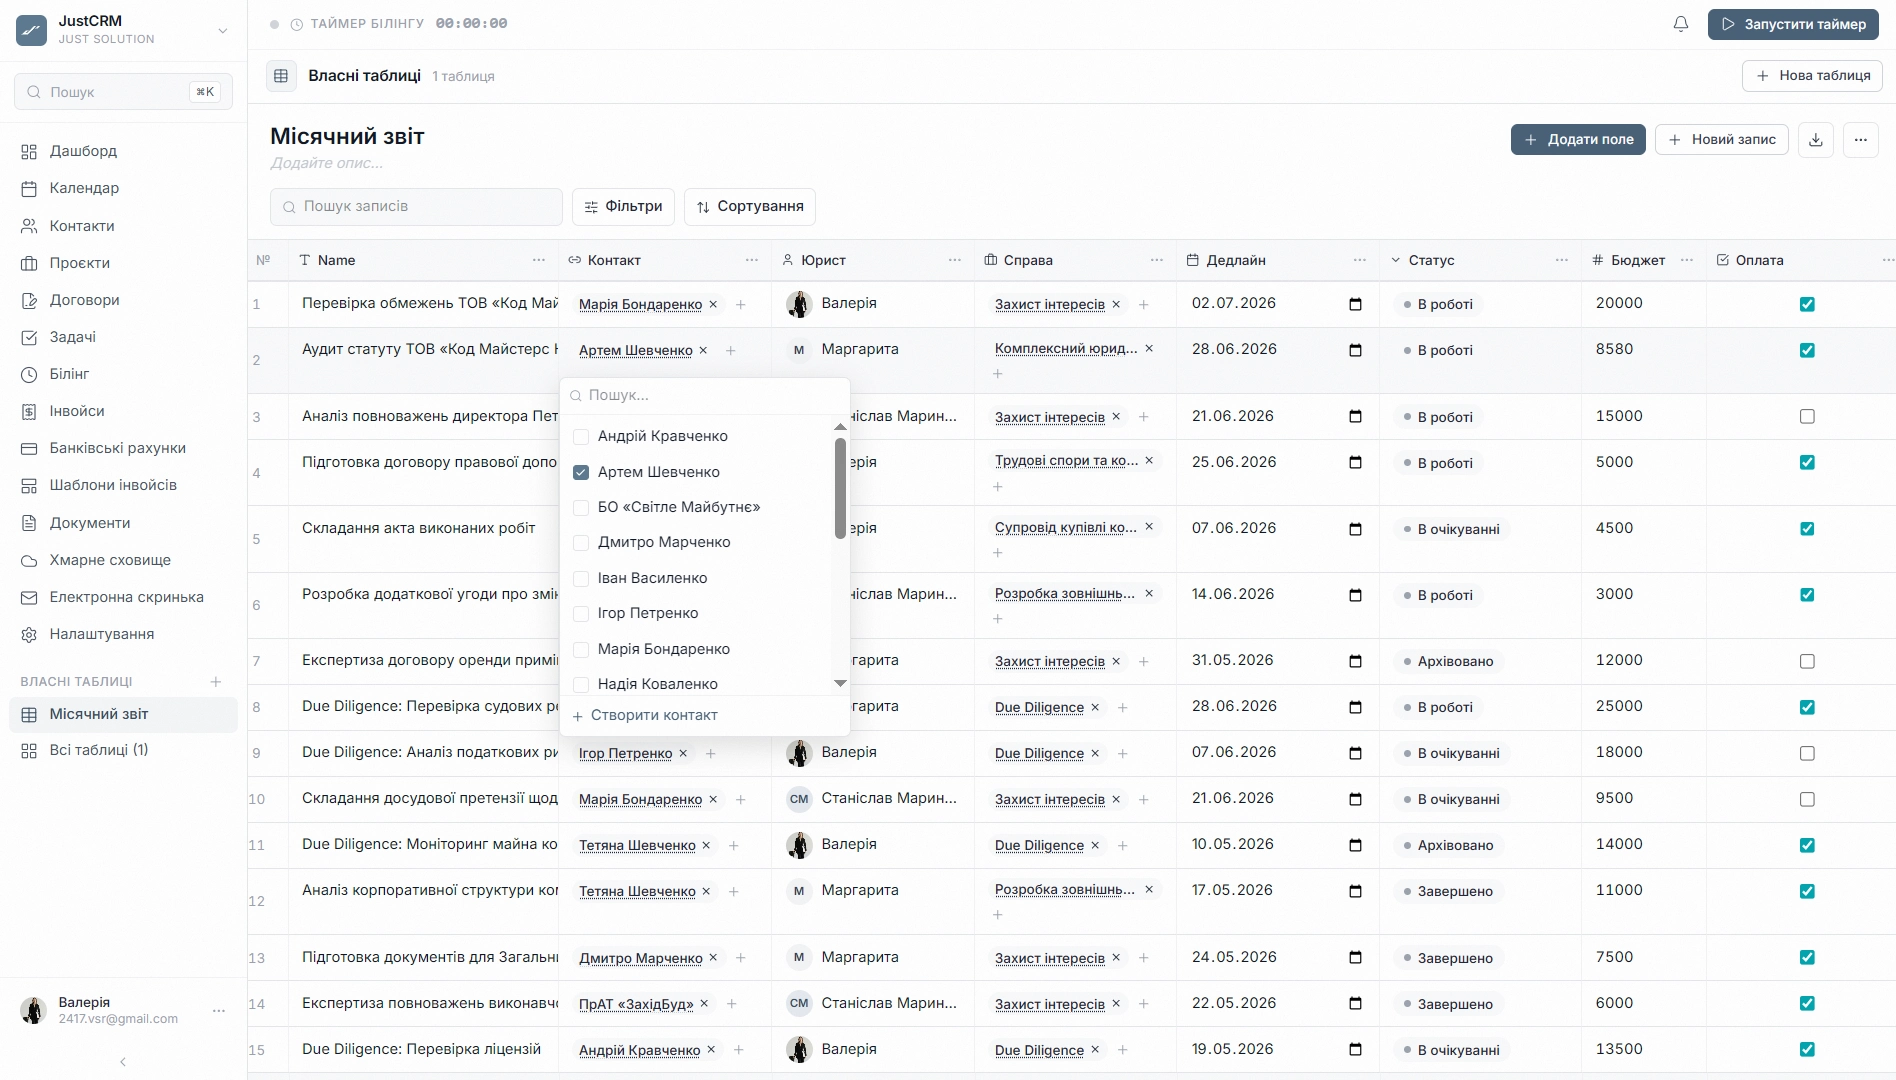1896x1080 pixels.
Task: Open Дедлайн column options menu
Action: click(1360, 260)
